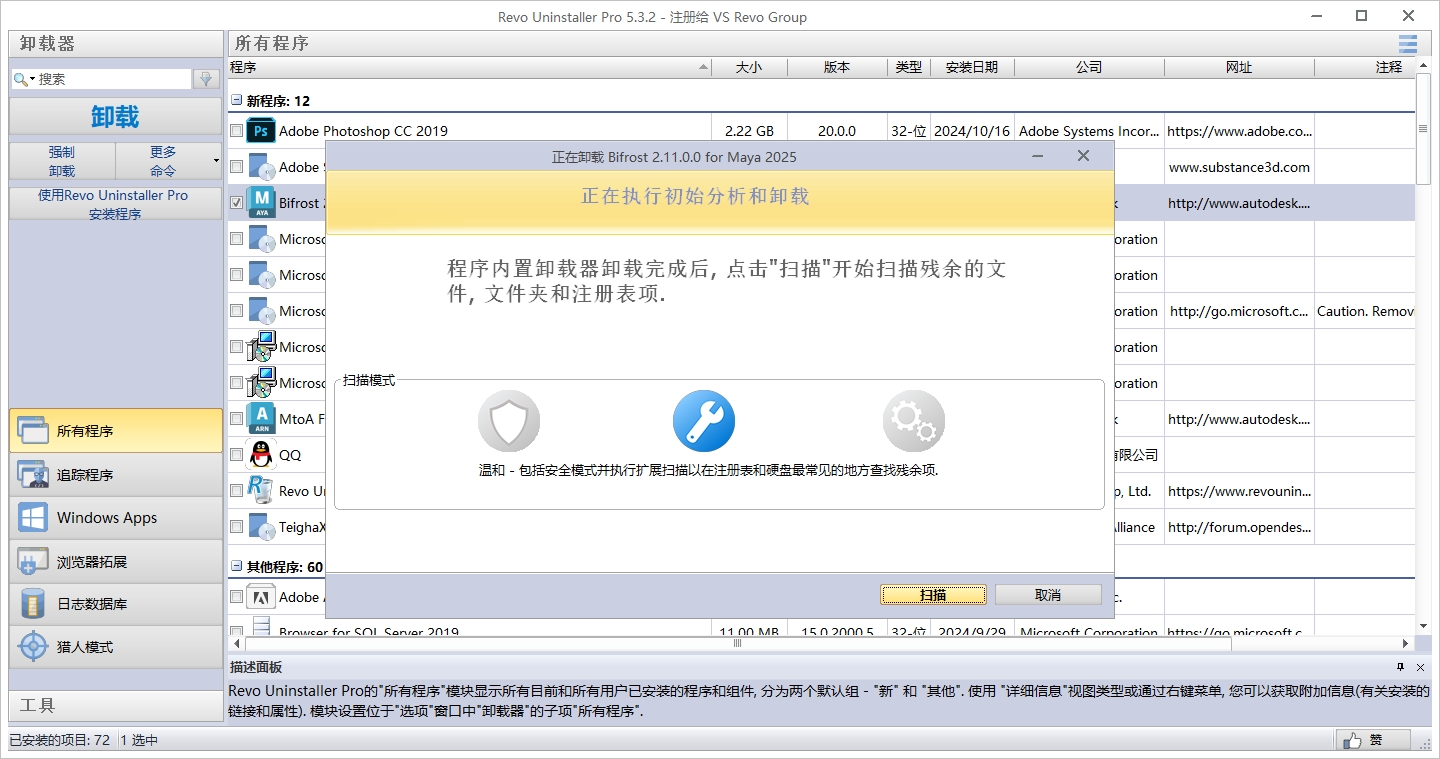Collapse the 卸载器 panel header
Screen dimensions: 1440x759
click(x=116, y=44)
